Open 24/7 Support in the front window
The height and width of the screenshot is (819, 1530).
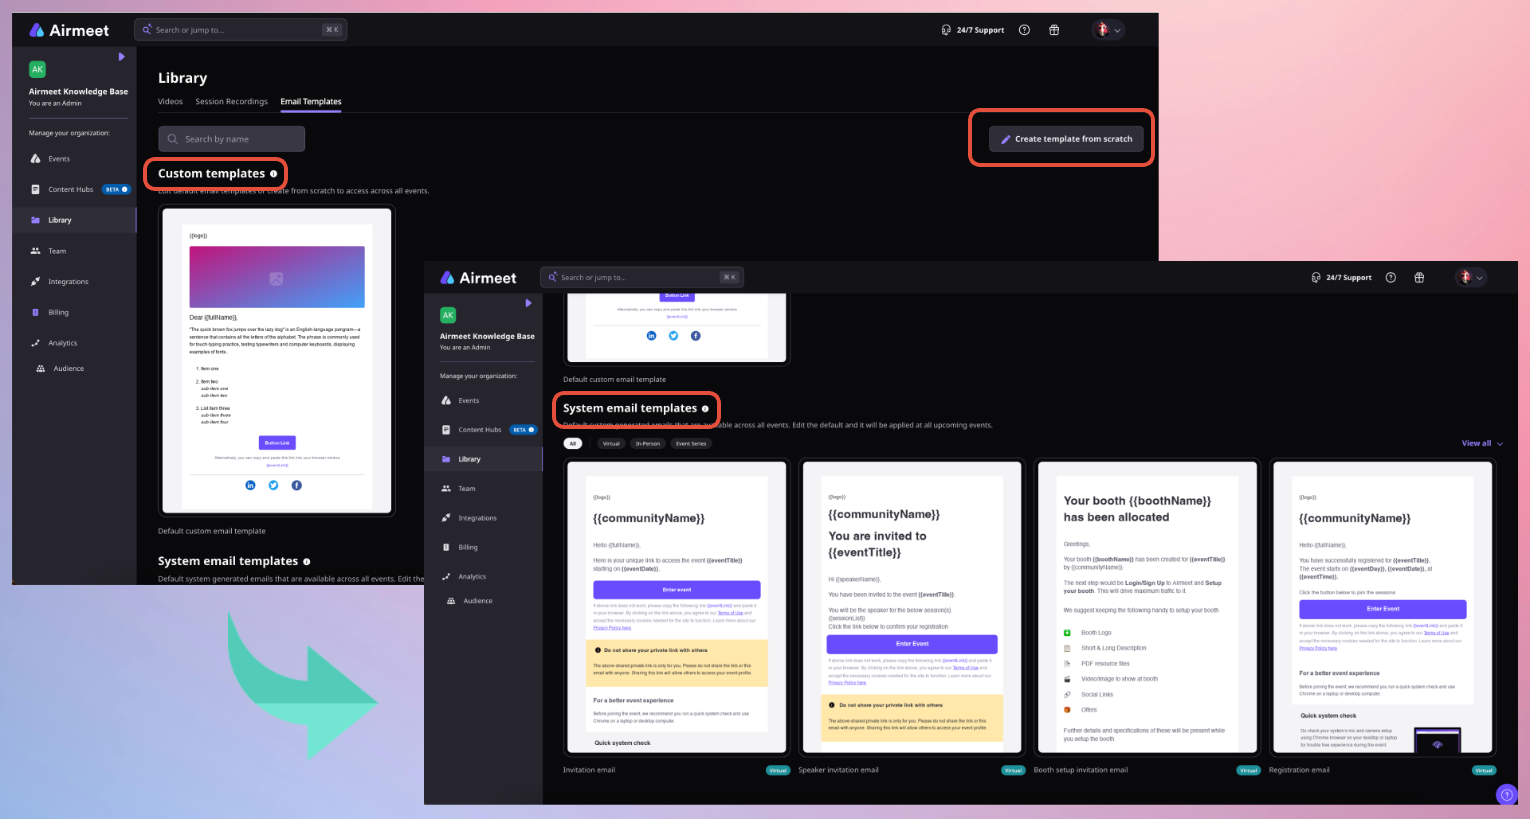pyautogui.click(x=1341, y=278)
